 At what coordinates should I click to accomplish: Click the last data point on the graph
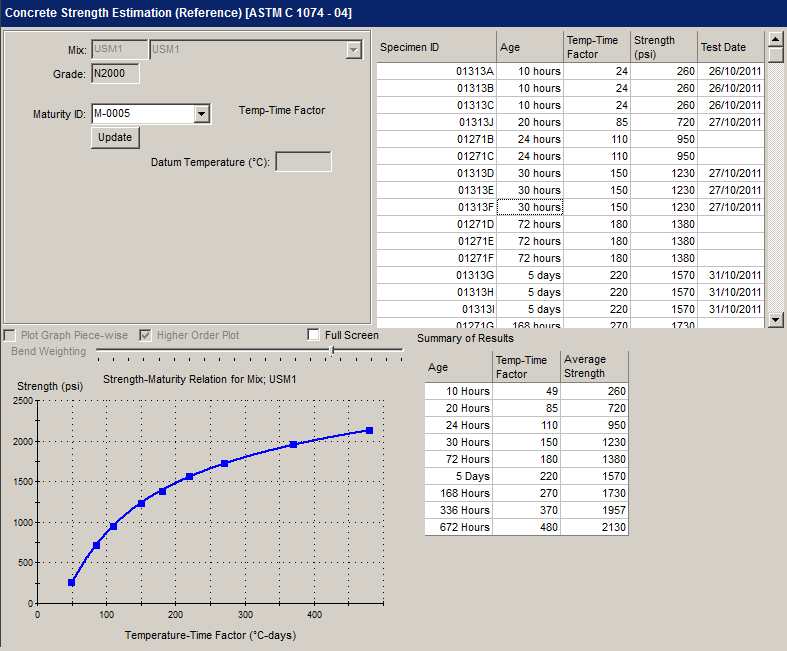(369, 430)
